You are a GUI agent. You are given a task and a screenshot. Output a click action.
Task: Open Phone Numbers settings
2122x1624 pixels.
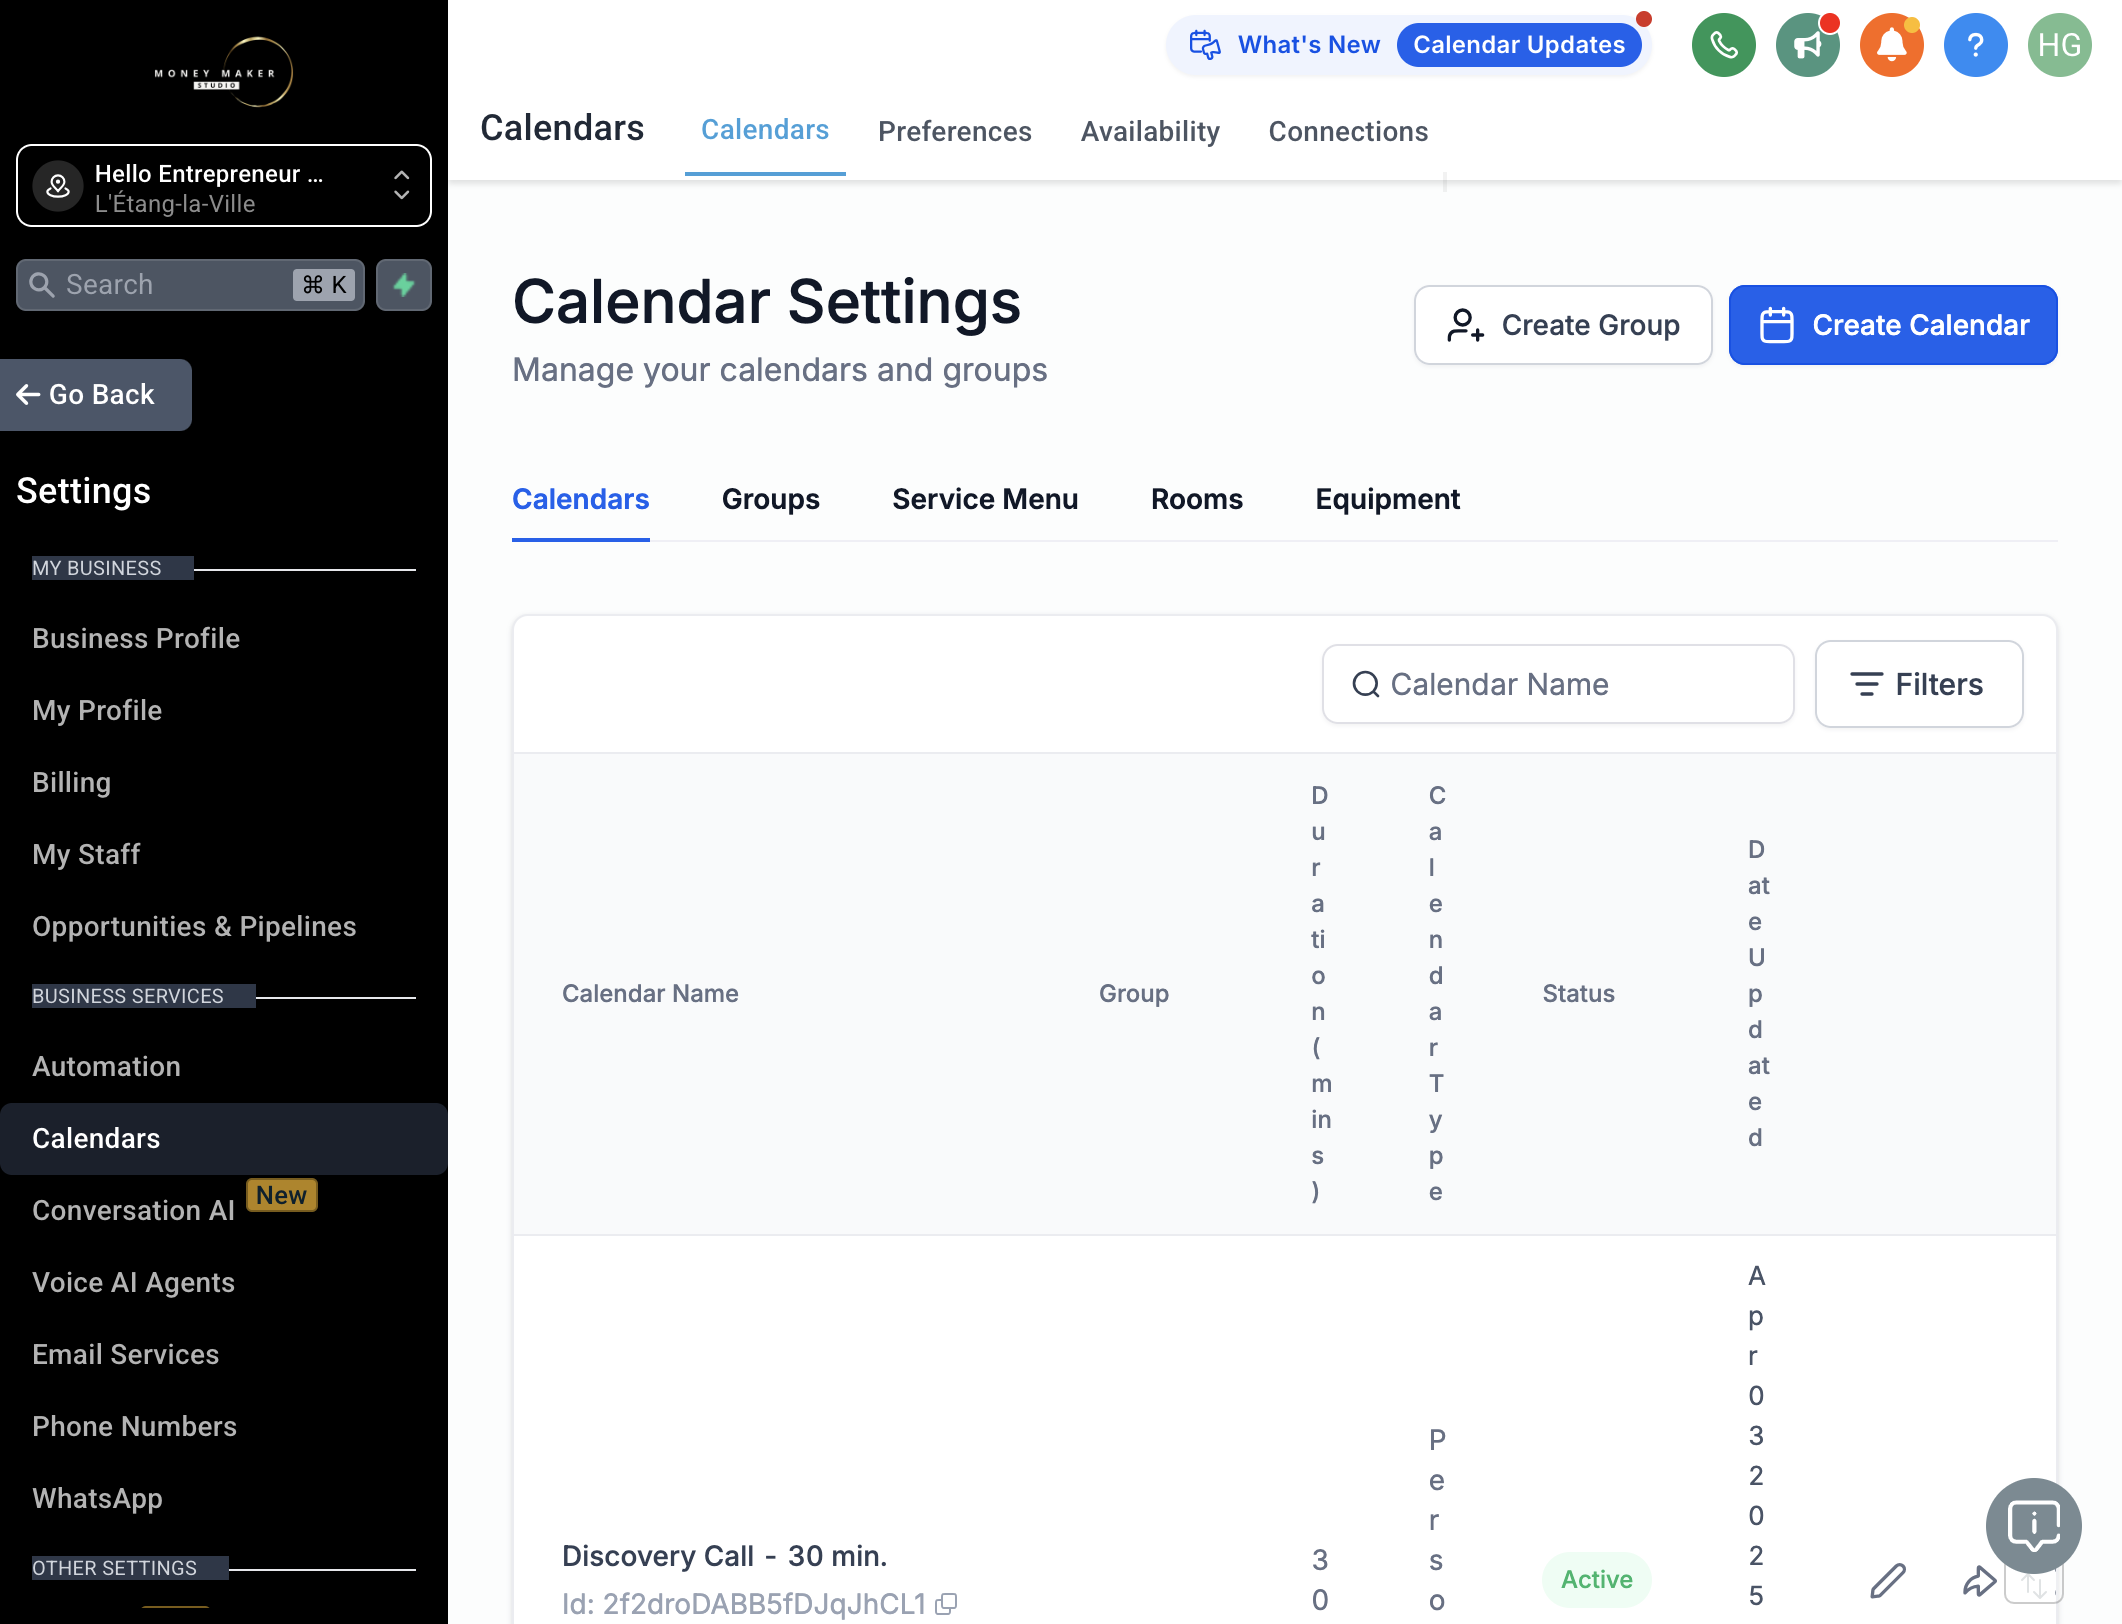pyautogui.click(x=134, y=1426)
